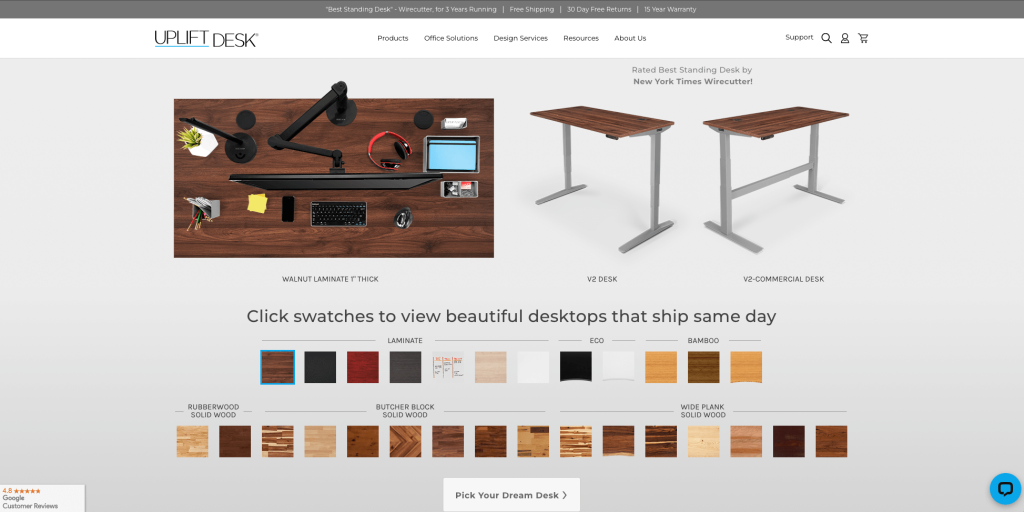1024x512 pixels.
Task: Click the Pick Your Dream Desk button
Action: click(x=511, y=495)
